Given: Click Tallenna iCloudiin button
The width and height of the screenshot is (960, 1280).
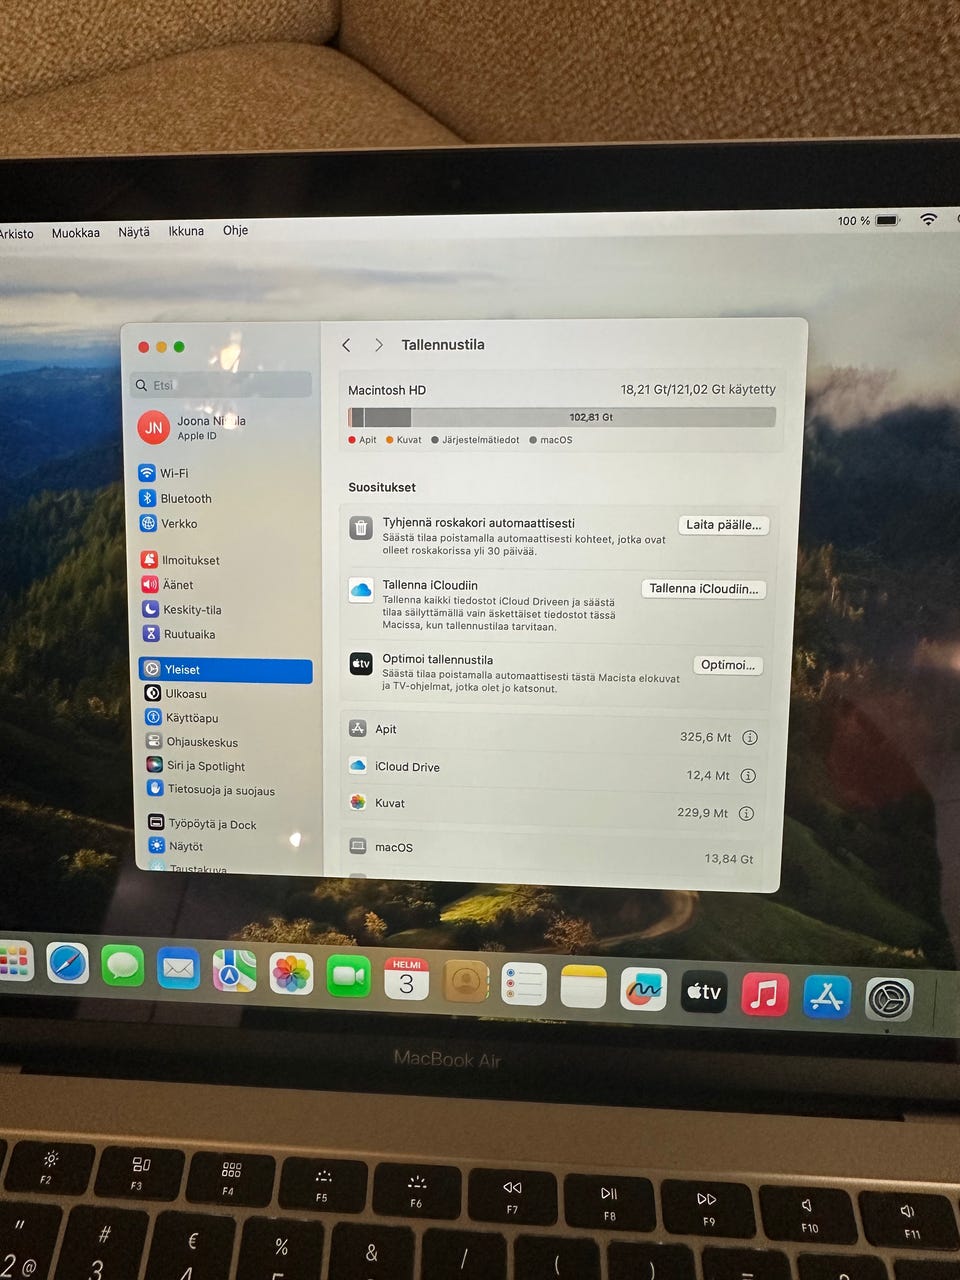Looking at the screenshot, I should (x=704, y=589).
